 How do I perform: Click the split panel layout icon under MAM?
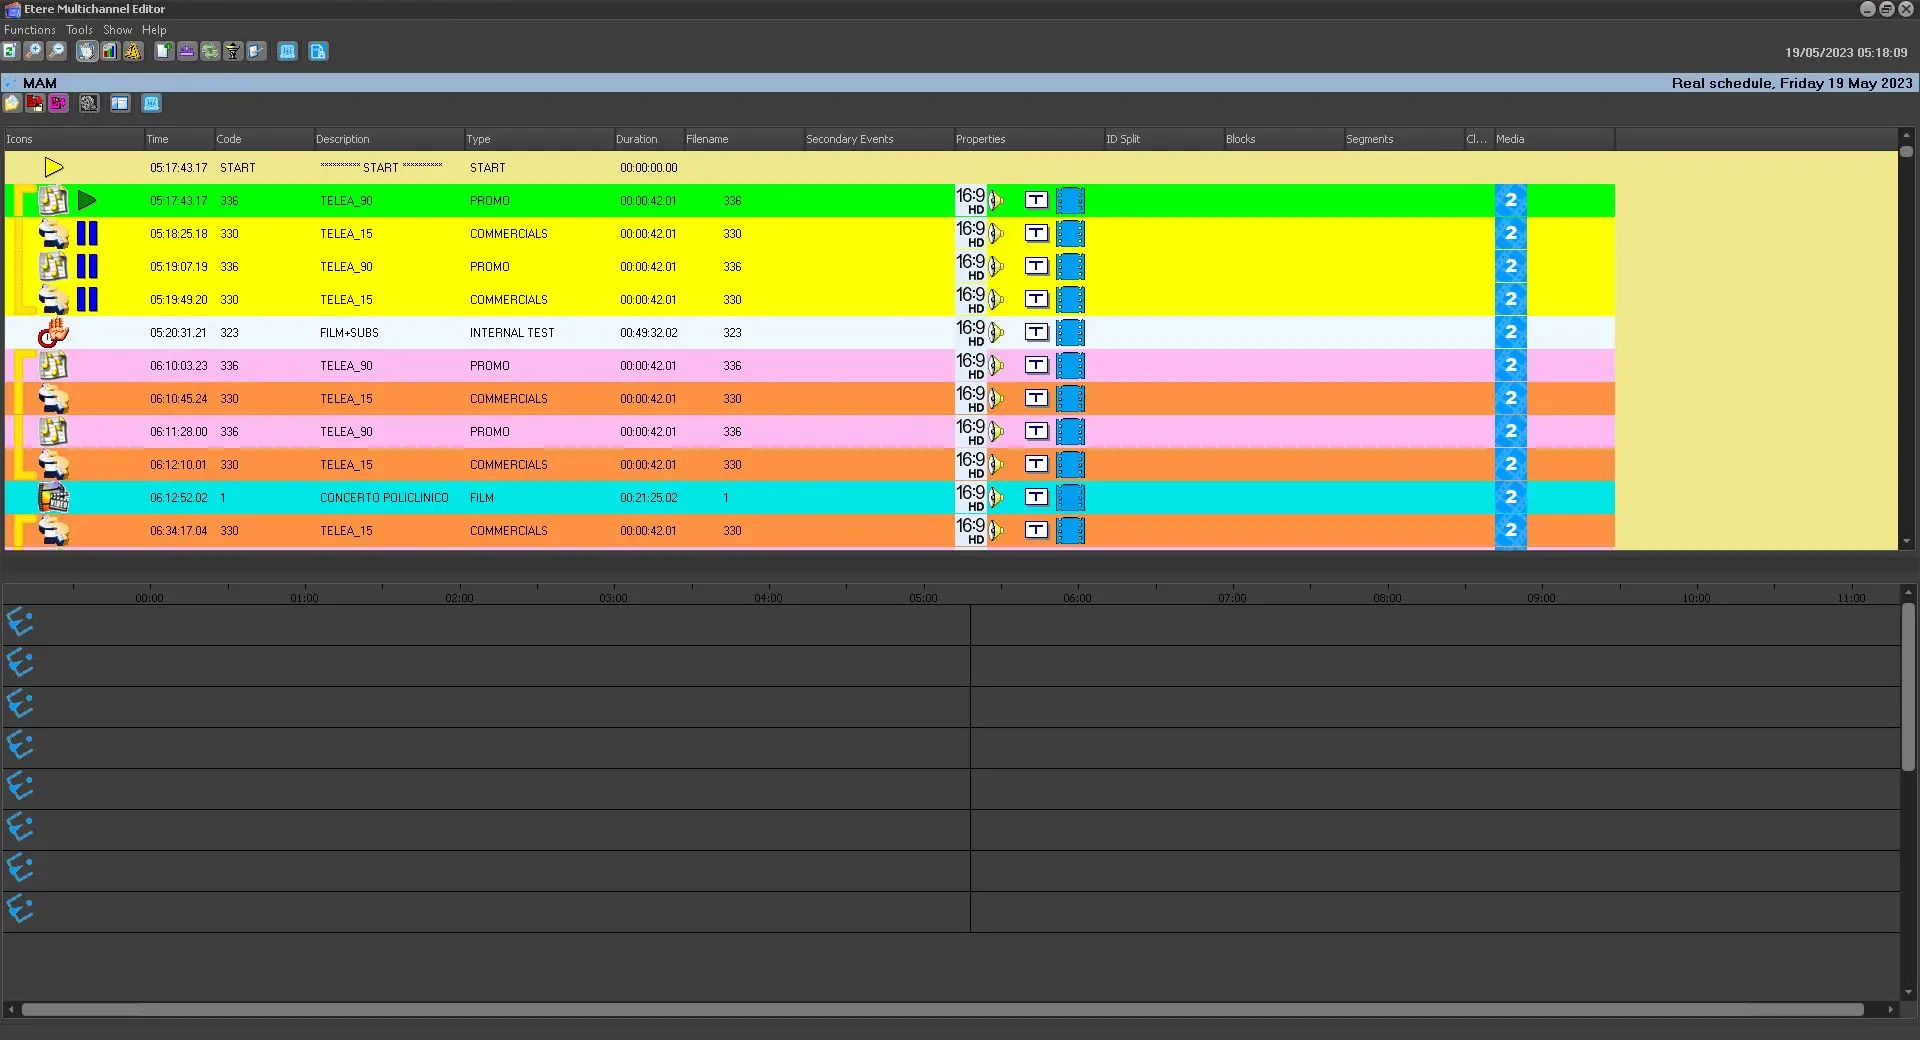pos(120,103)
